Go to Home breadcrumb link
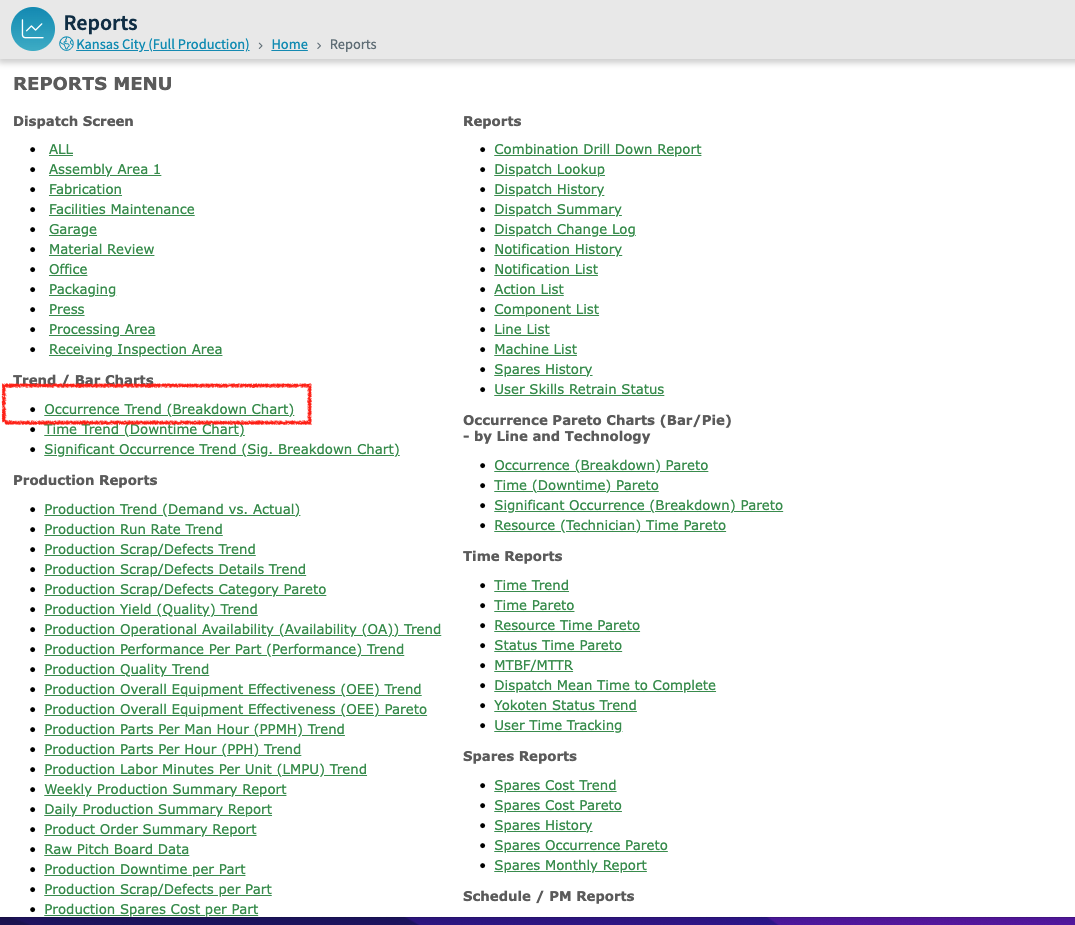This screenshot has height=925, width=1075. [289, 45]
